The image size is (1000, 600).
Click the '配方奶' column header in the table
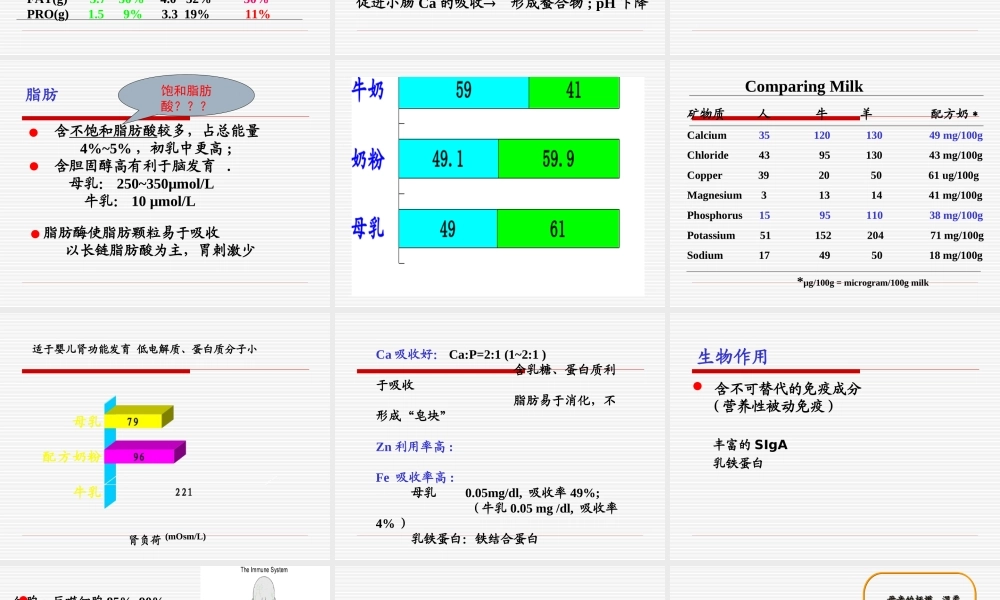(x=954, y=115)
